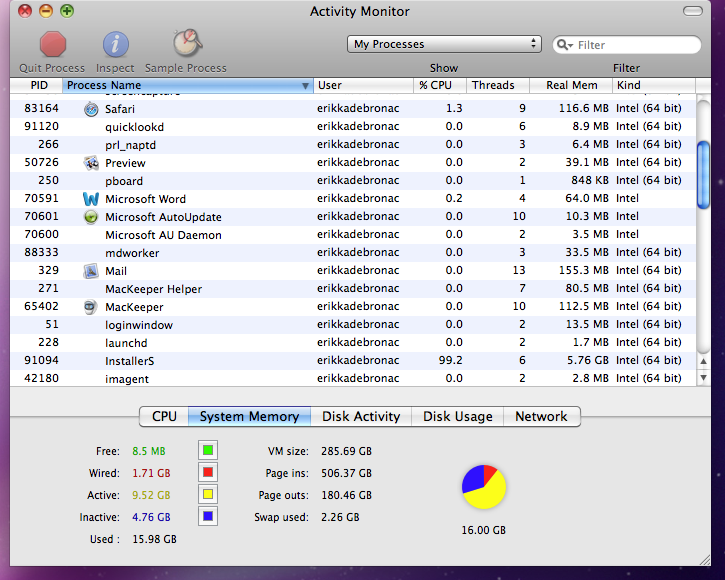Viewport: 725px width, 580px height.
Task: Select the pboard process row
Action: coord(353,181)
